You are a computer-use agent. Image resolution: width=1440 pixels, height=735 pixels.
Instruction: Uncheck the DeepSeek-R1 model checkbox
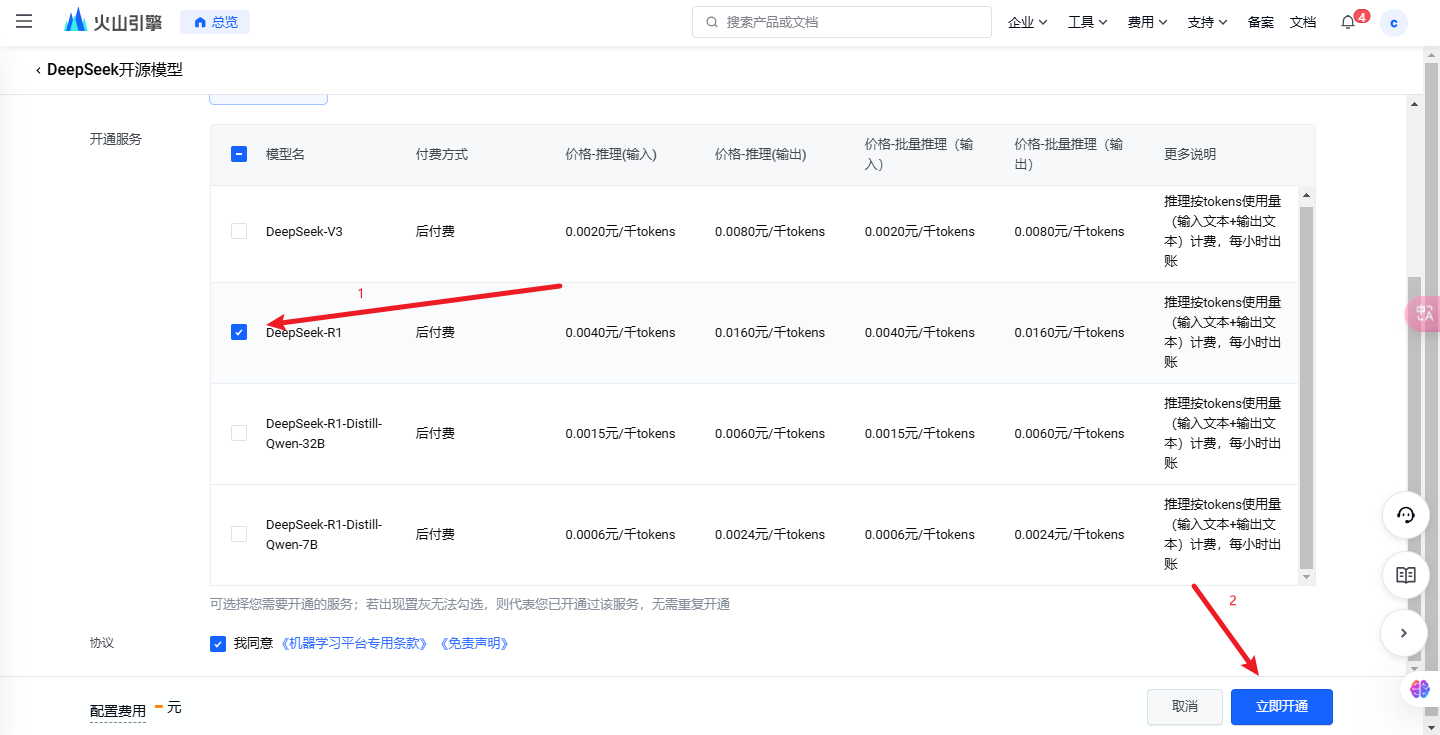(x=239, y=331)
